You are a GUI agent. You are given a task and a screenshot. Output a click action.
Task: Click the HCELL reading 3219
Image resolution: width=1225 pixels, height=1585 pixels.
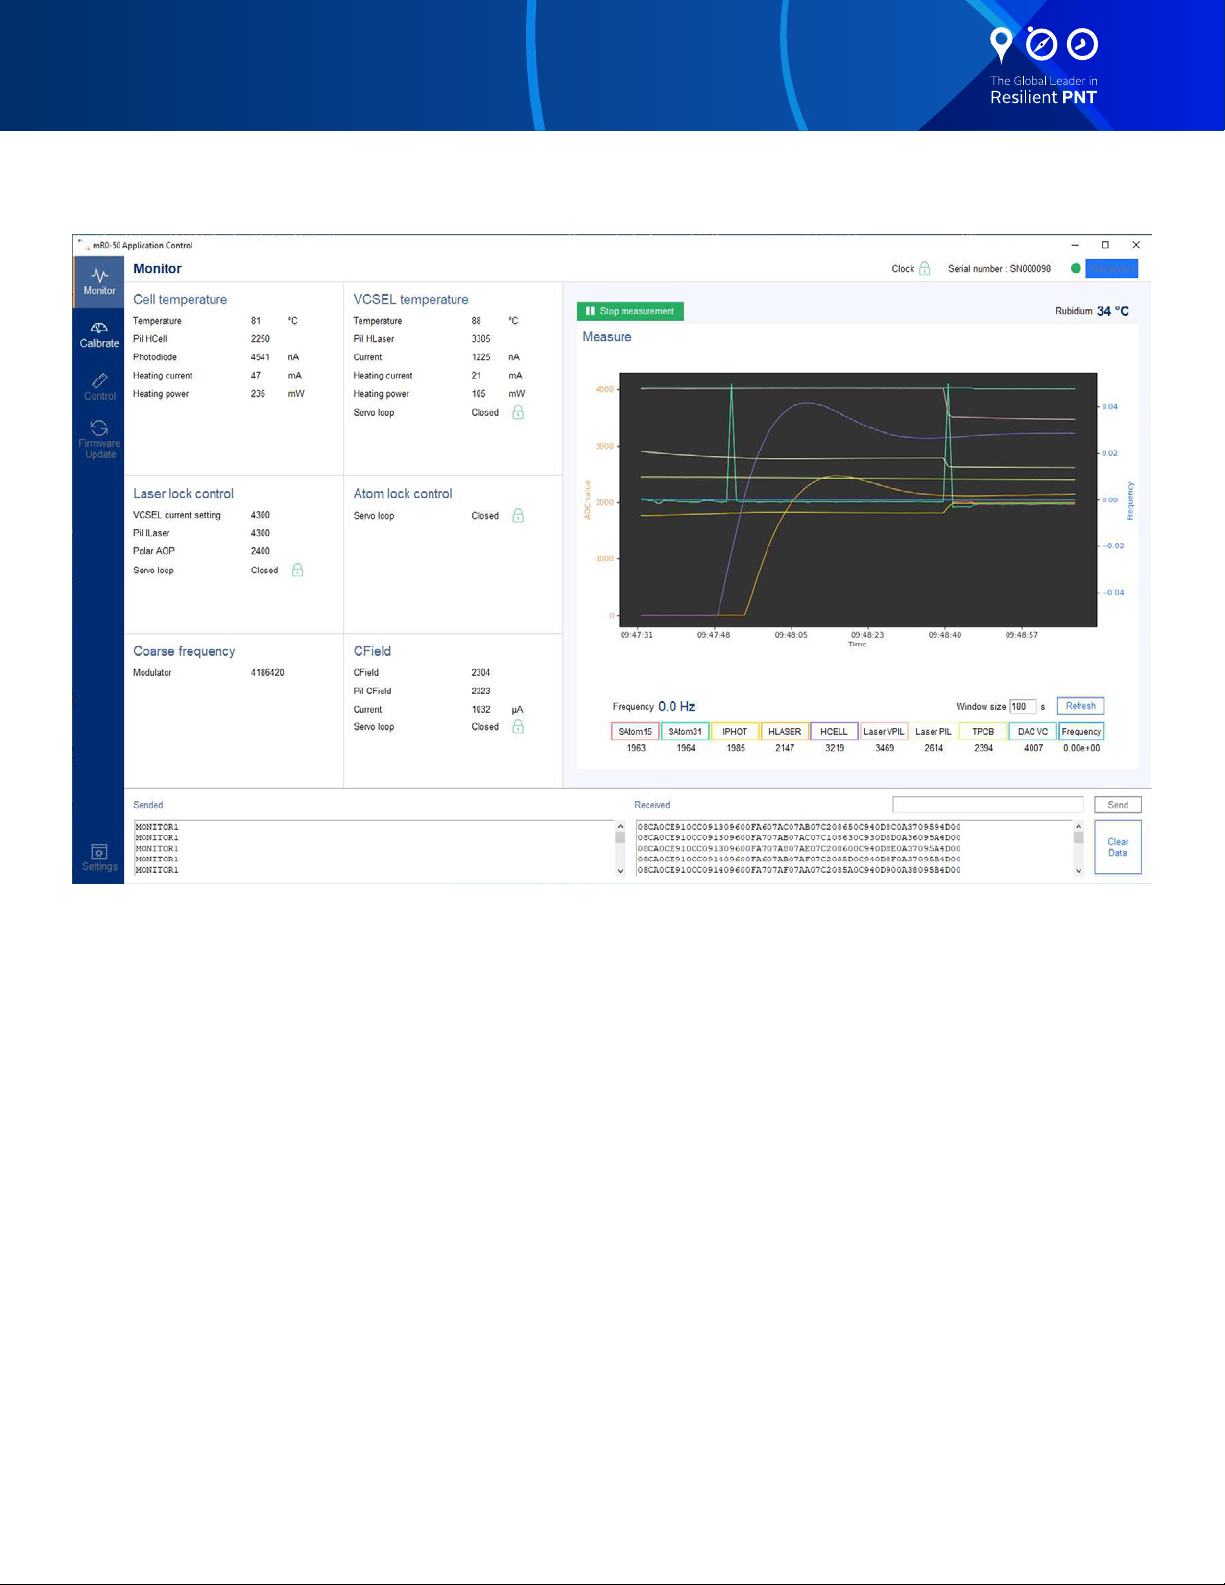pos(834,748)
